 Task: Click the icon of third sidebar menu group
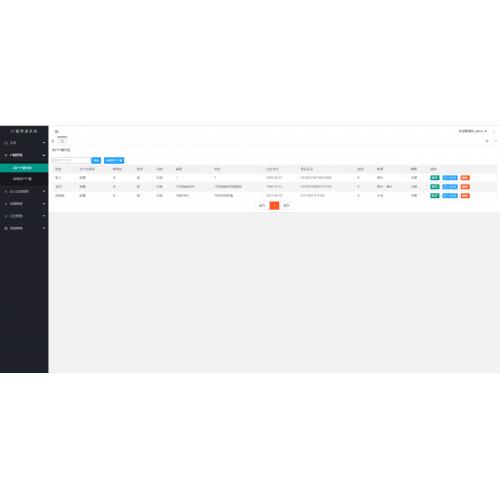click(6, 191)
